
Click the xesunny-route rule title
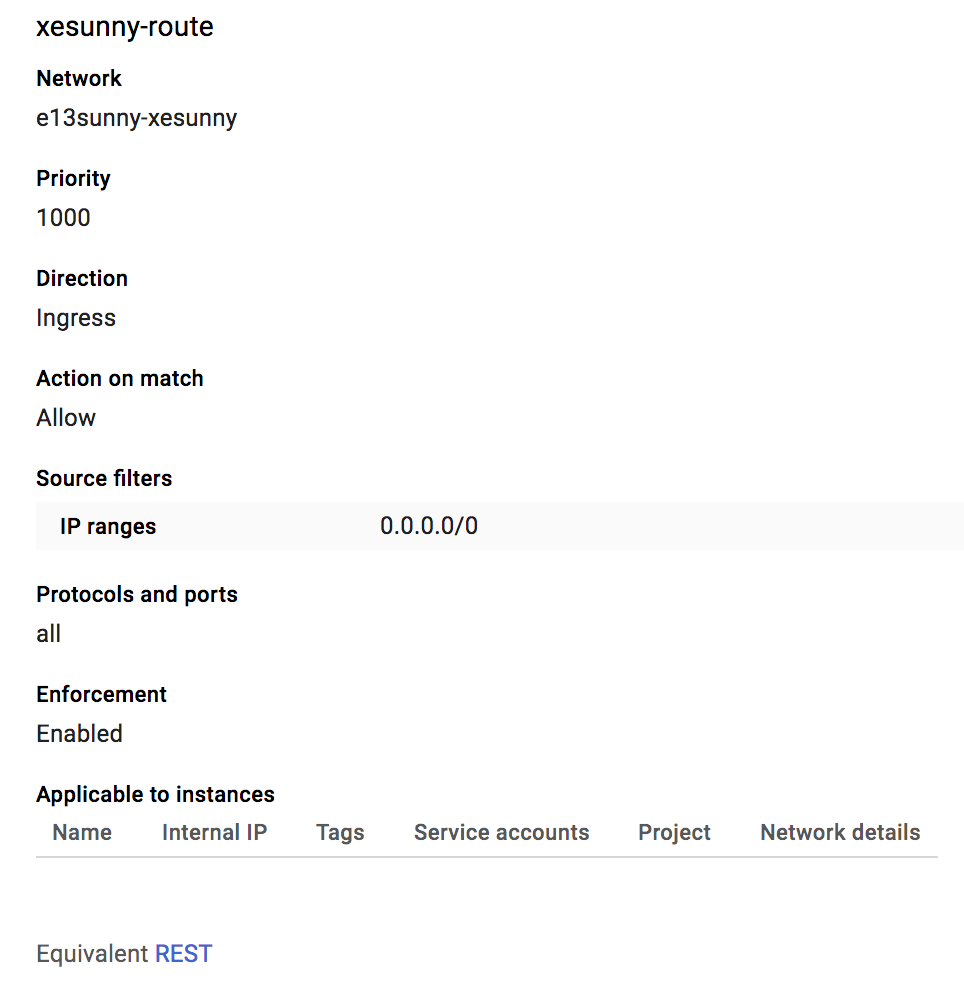[x=125, y=27]
